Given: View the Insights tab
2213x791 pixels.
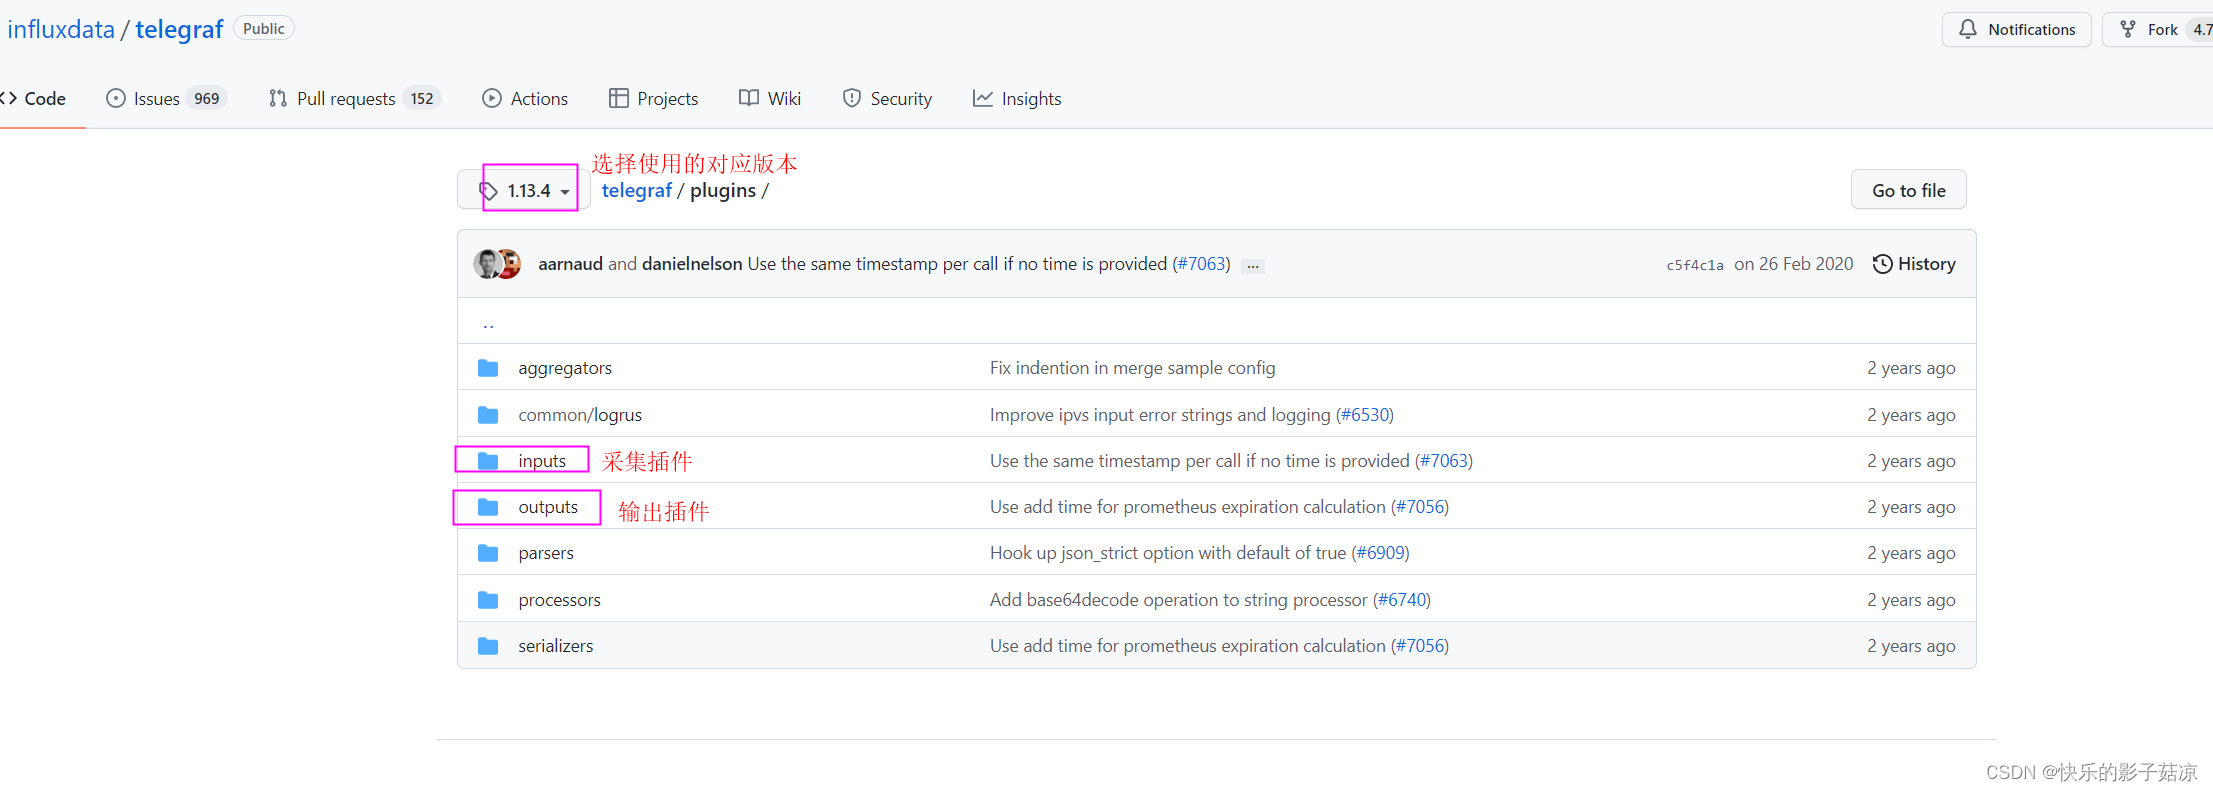Looking at the screenshot, I should (x=1017, y=98).
